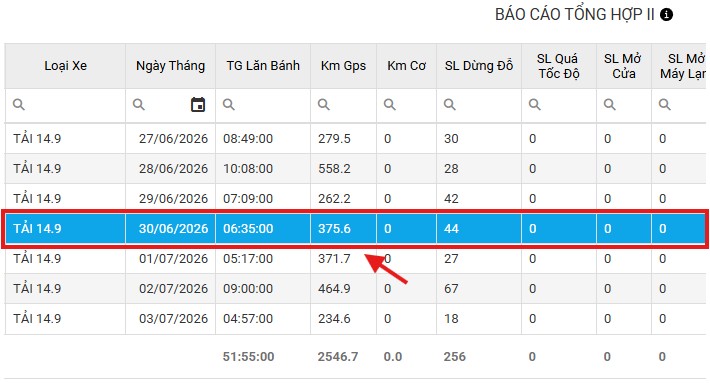Click travel time 07:09:00
The width and height of the screenshot is (710, 383).
(x=248, y=198)
